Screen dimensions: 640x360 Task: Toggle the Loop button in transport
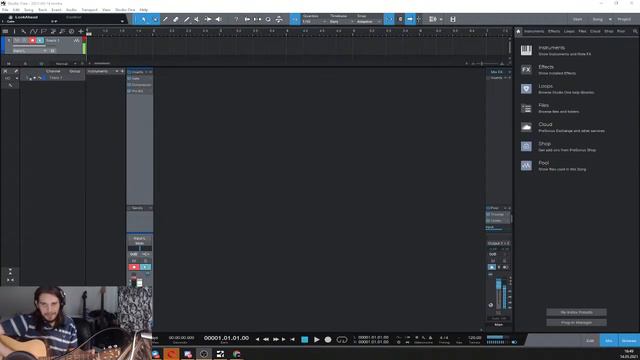click(x=342, y=340)
